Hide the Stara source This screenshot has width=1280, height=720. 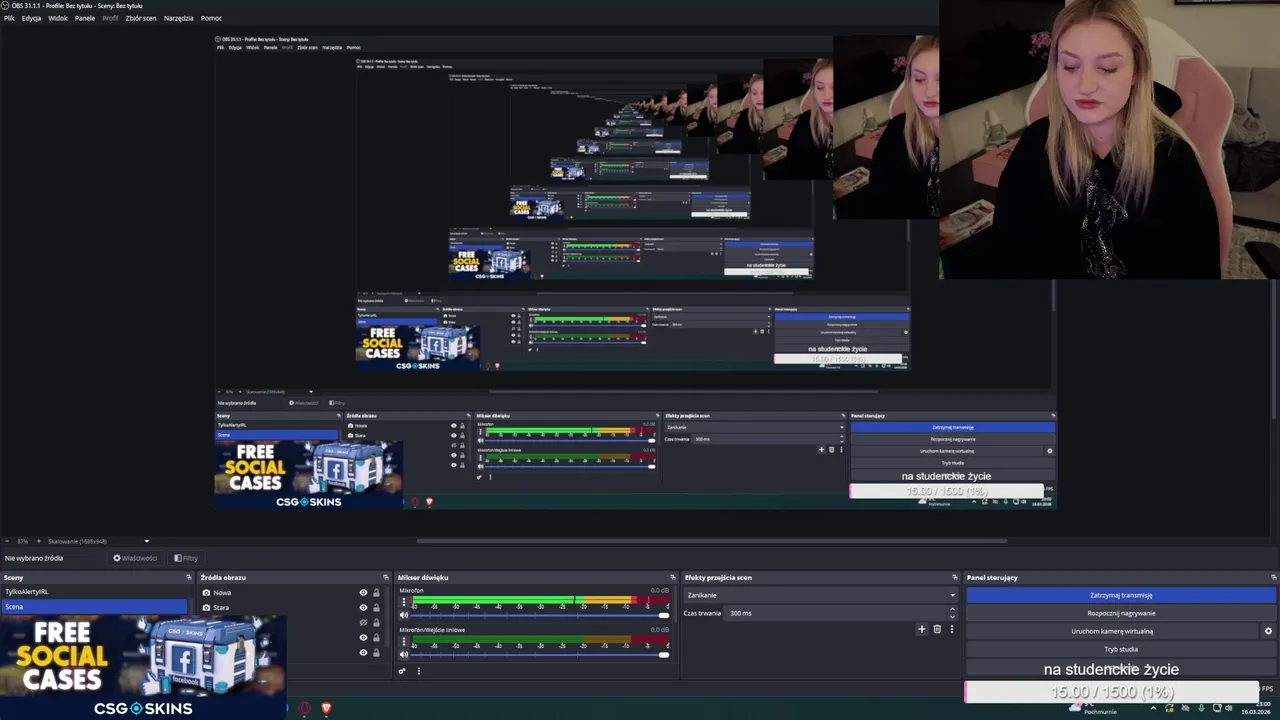click(x=363, y=607)
